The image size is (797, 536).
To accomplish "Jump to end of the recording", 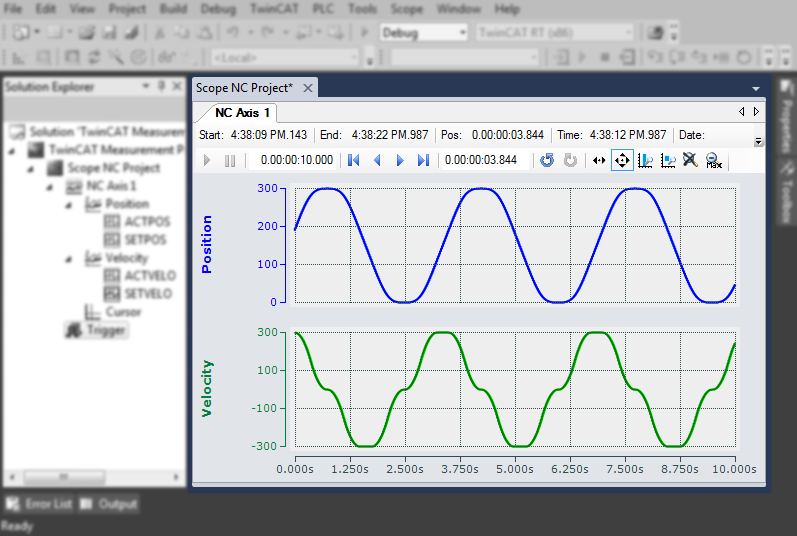I will point(423,161).
